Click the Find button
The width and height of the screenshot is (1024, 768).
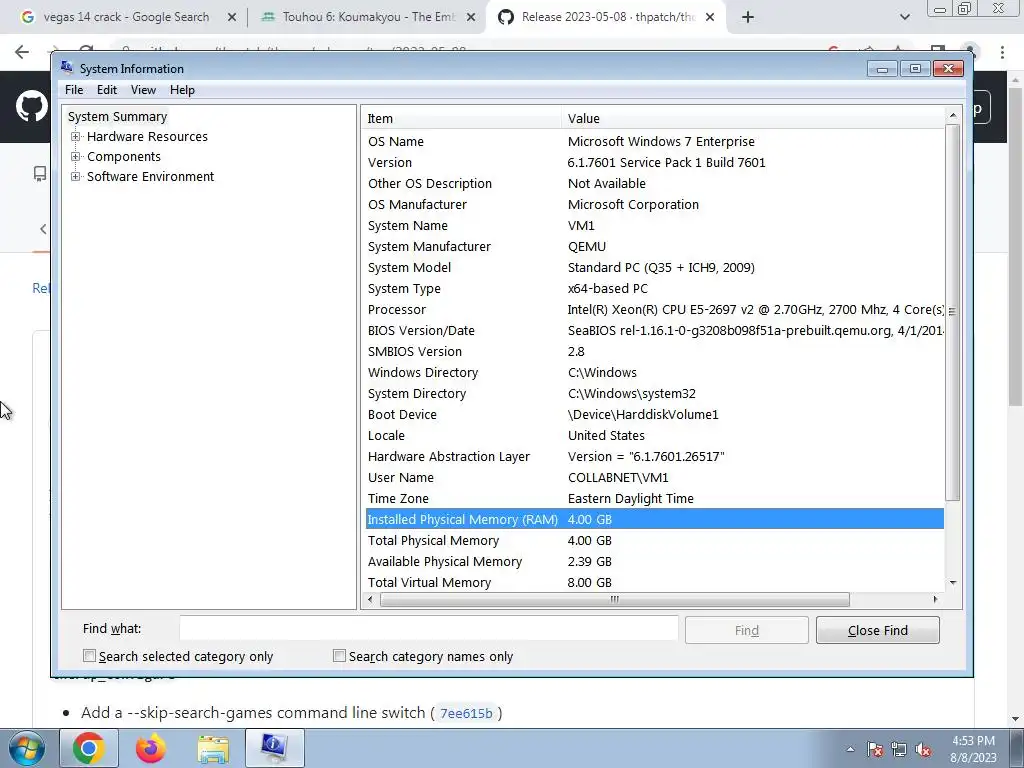(x=746, y=630)
